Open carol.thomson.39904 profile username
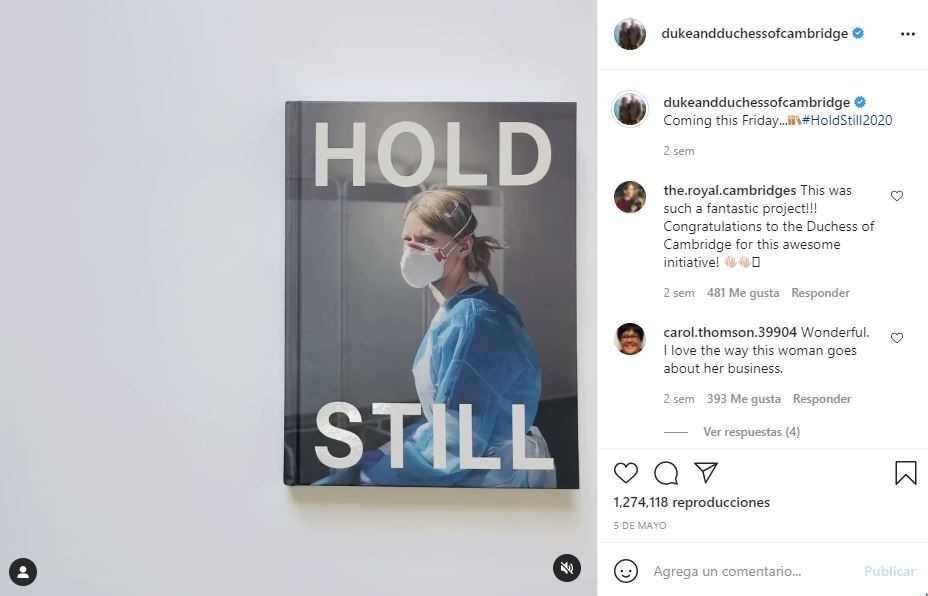This screenshot has height=596, width=928. [x=730, y=333]
